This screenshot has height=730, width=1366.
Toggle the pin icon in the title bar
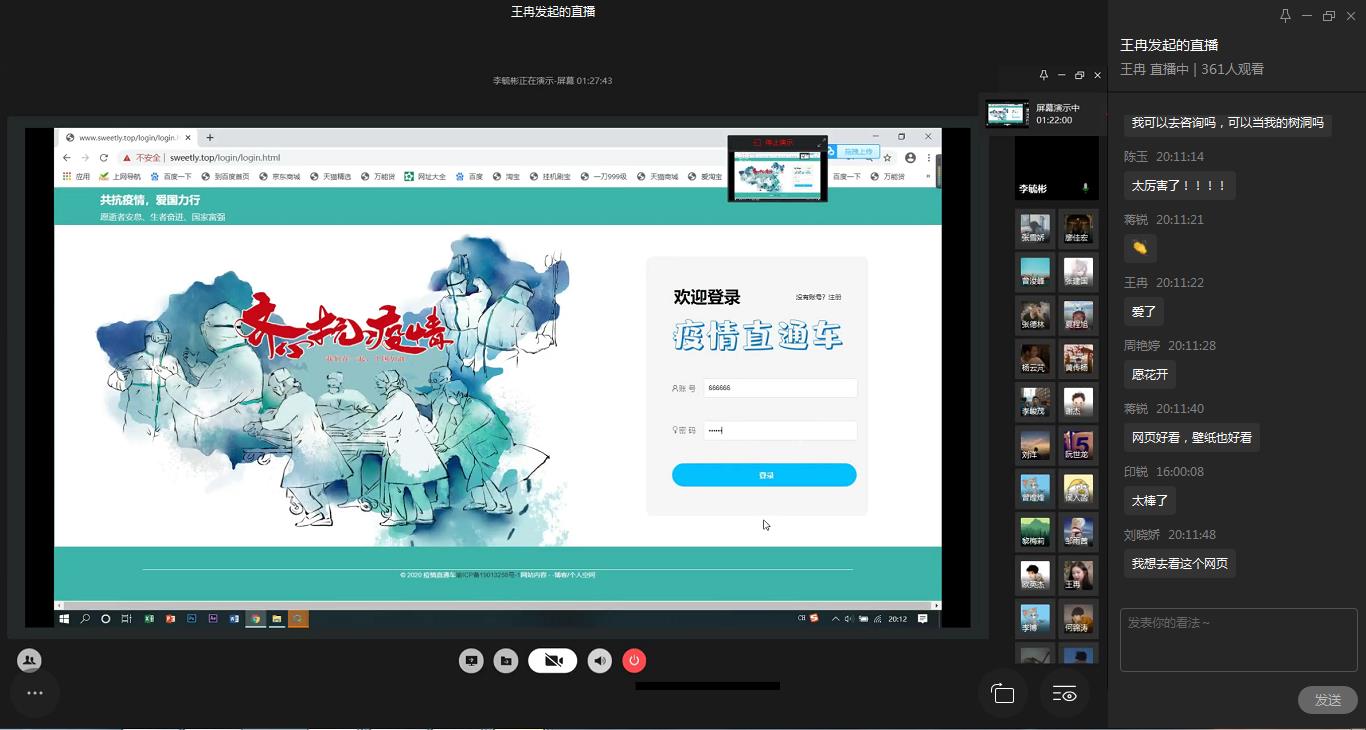tap(1285, 16)
